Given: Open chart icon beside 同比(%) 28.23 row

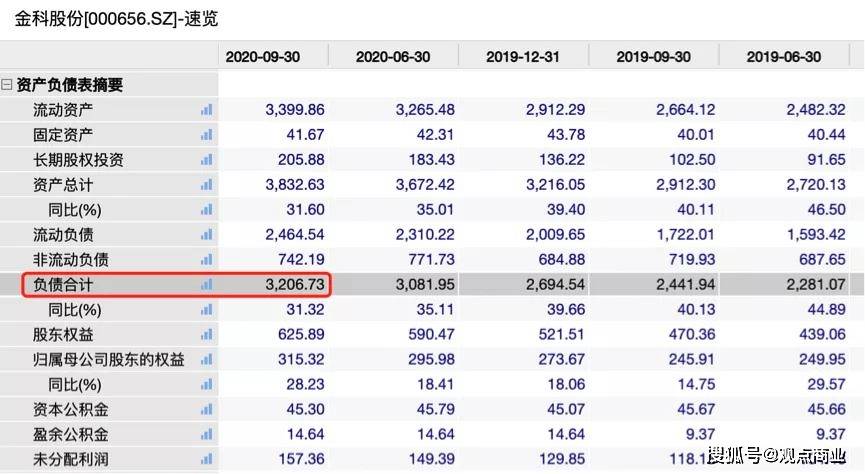Looking at the screenshot, I should click(206, 385).
